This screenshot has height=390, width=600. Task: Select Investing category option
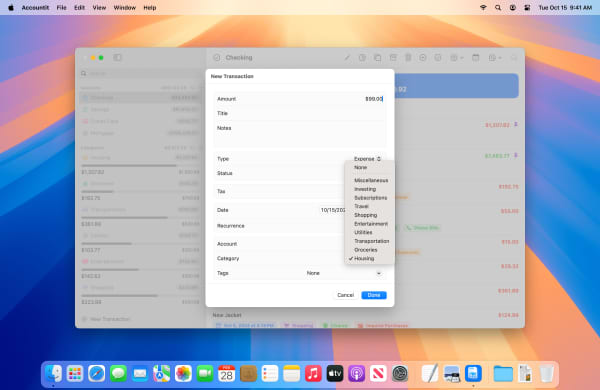[370, 189]
